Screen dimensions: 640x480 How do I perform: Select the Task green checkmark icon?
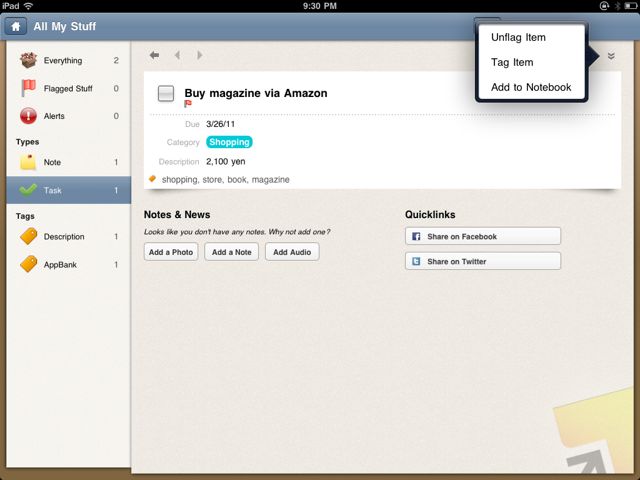pyautogui.click(x=28, y=190)
